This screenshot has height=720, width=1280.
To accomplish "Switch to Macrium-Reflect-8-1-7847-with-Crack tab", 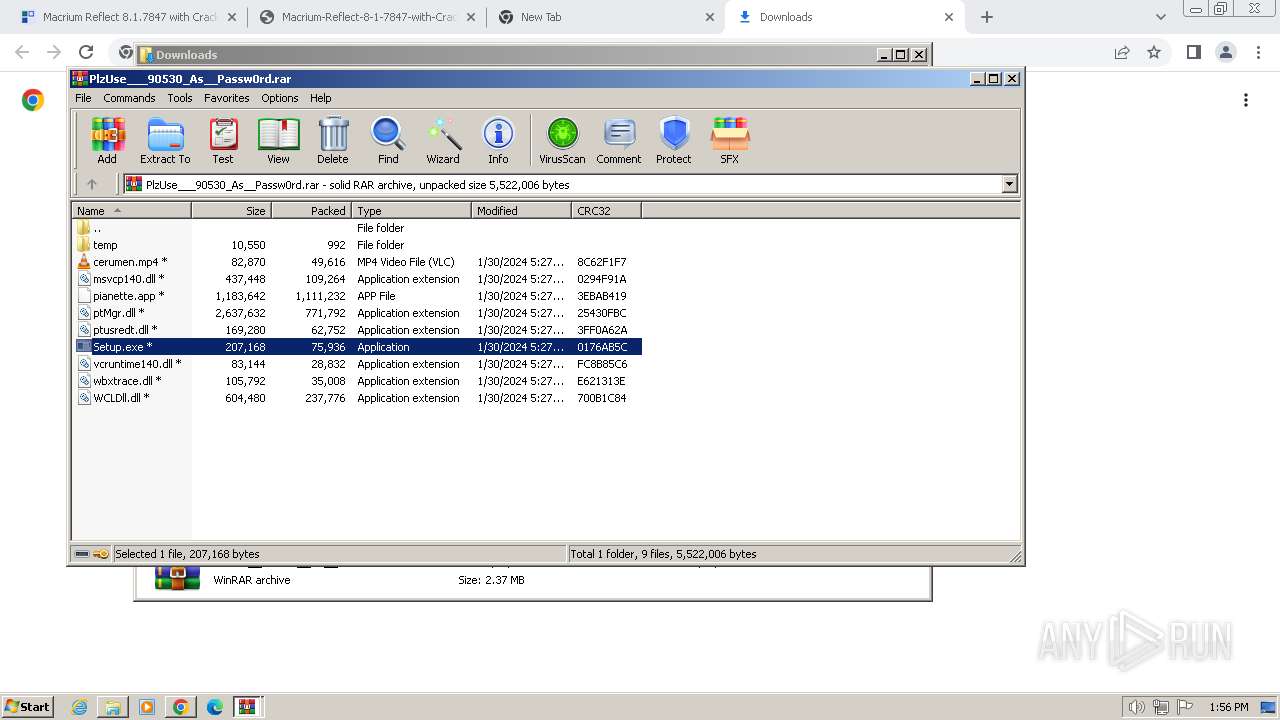I will click(x=367, y=17).
